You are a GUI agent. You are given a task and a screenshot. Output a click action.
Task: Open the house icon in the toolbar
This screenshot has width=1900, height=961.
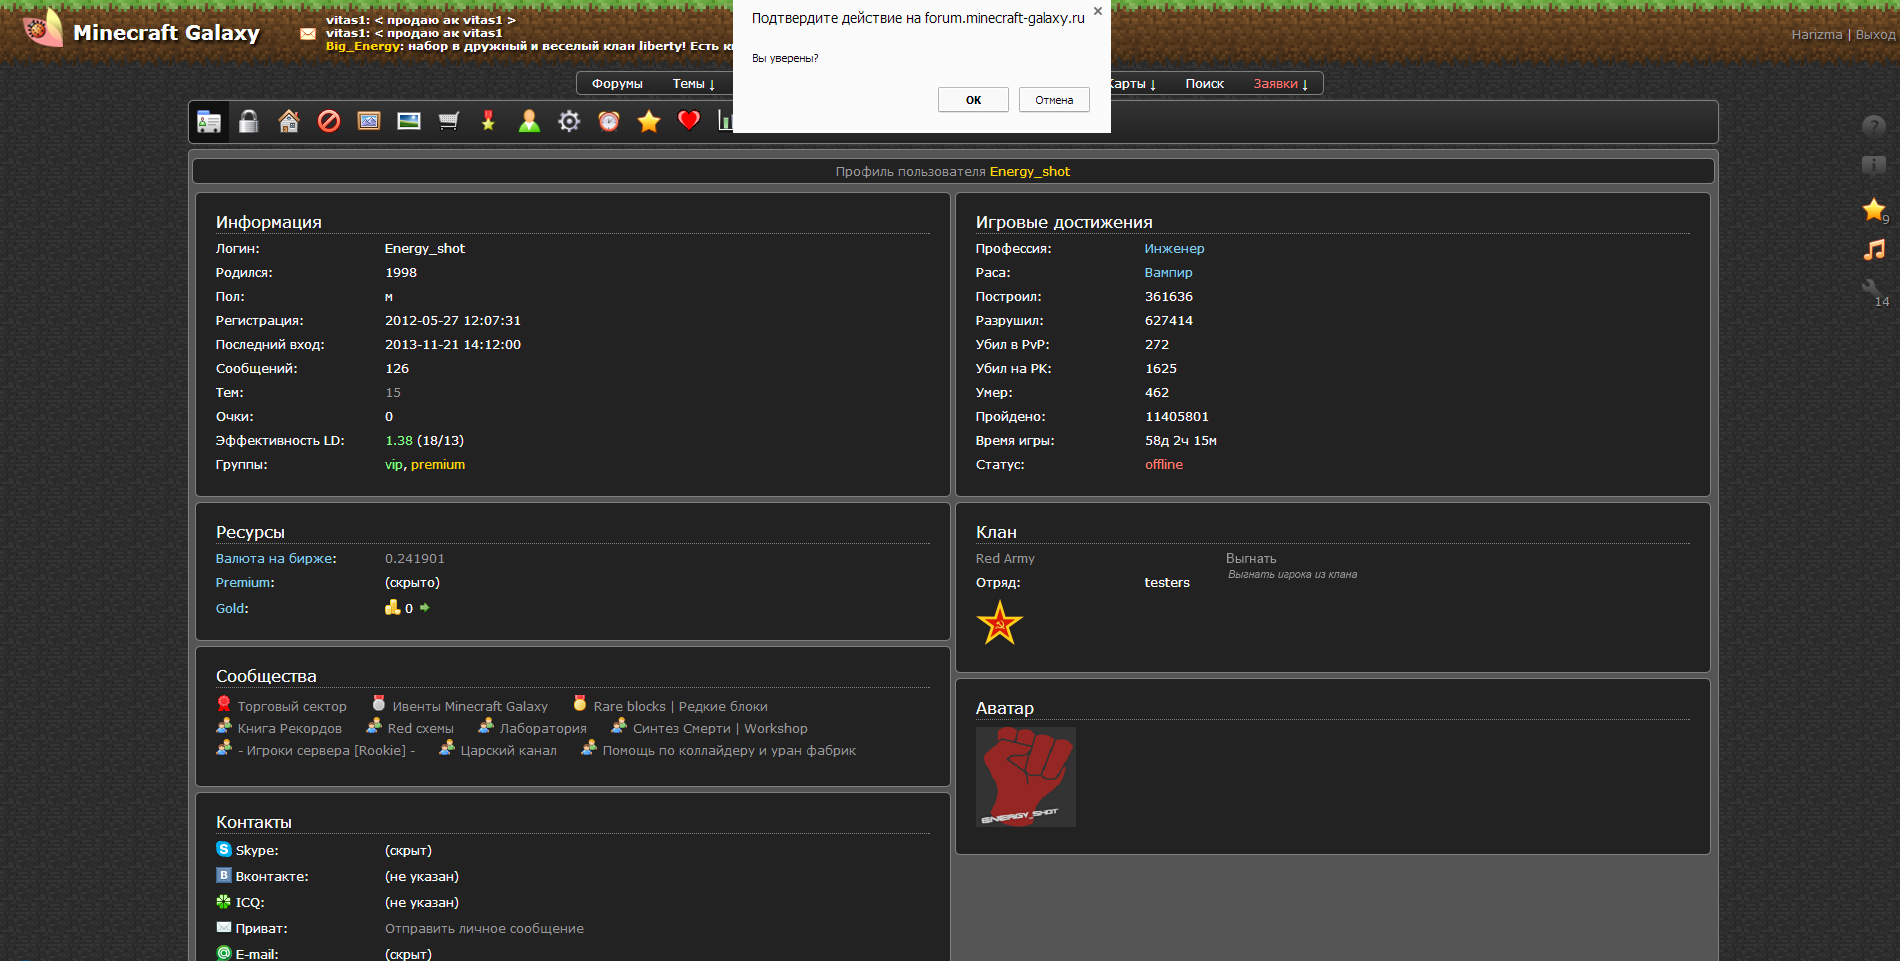pos(289,122)
